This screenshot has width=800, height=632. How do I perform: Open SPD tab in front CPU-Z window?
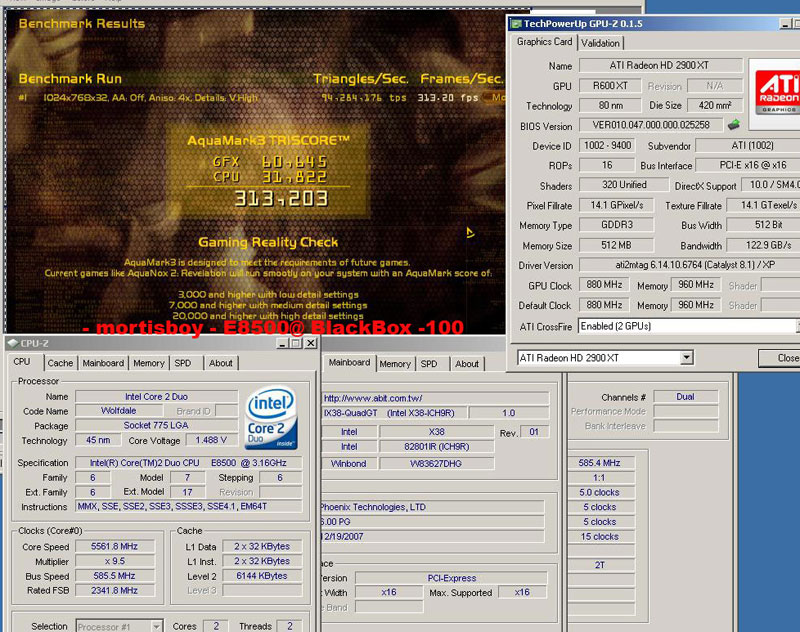click(183, 363)
